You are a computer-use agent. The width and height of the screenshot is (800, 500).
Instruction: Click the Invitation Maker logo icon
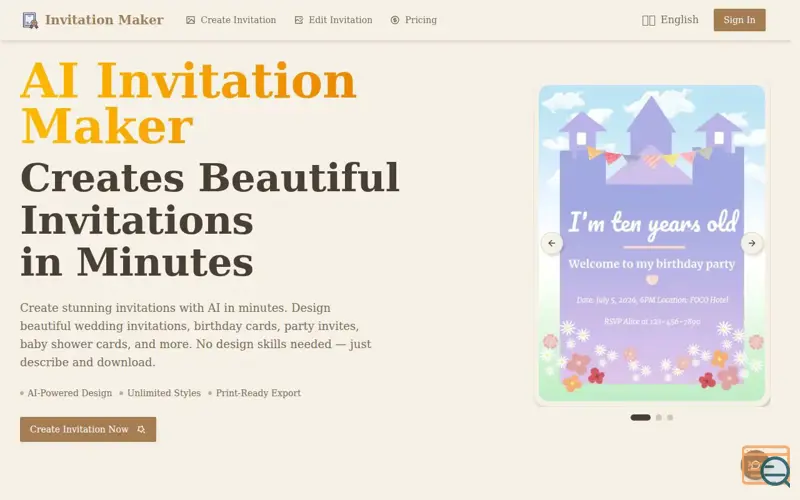pos(30,20)
